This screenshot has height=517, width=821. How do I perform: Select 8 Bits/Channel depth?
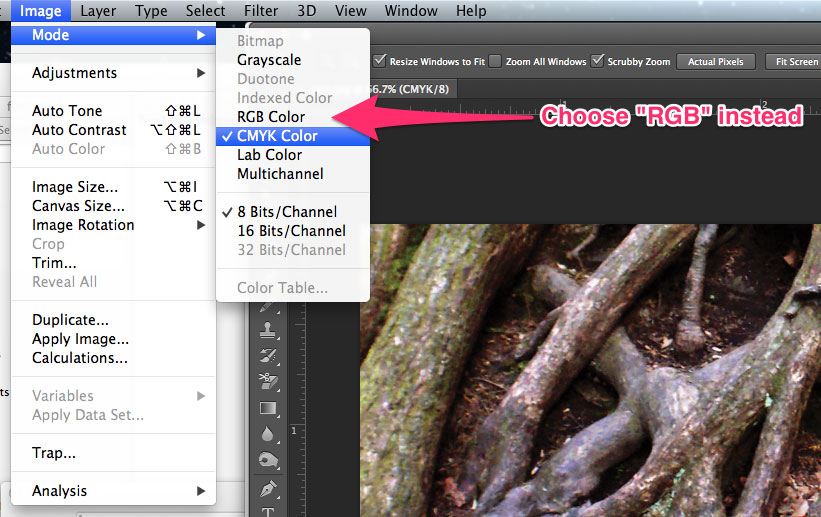[293, 212]
